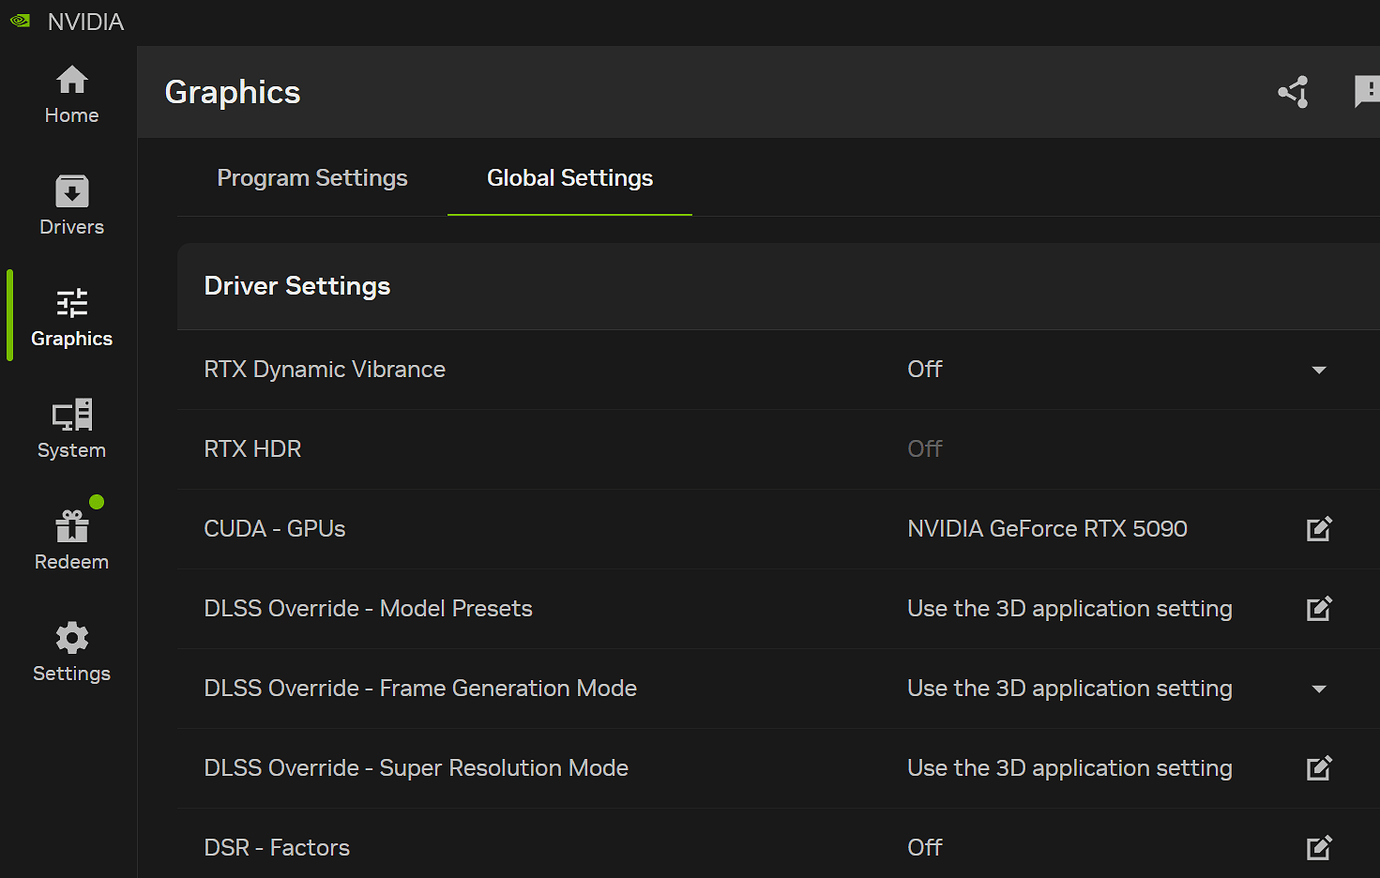
Task: Open Settings gear in sidebar
Action: coord(71,653)
